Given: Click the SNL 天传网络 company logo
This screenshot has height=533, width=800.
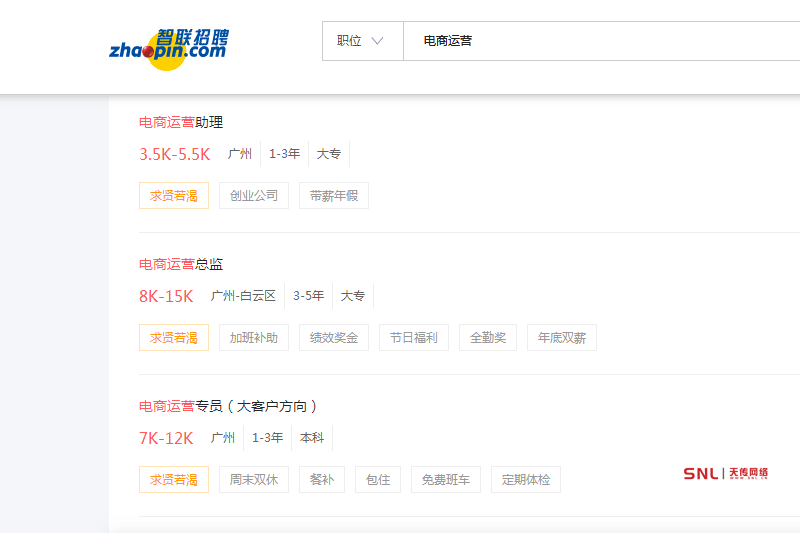Looking at the screenshot, I should click(725, 473).
